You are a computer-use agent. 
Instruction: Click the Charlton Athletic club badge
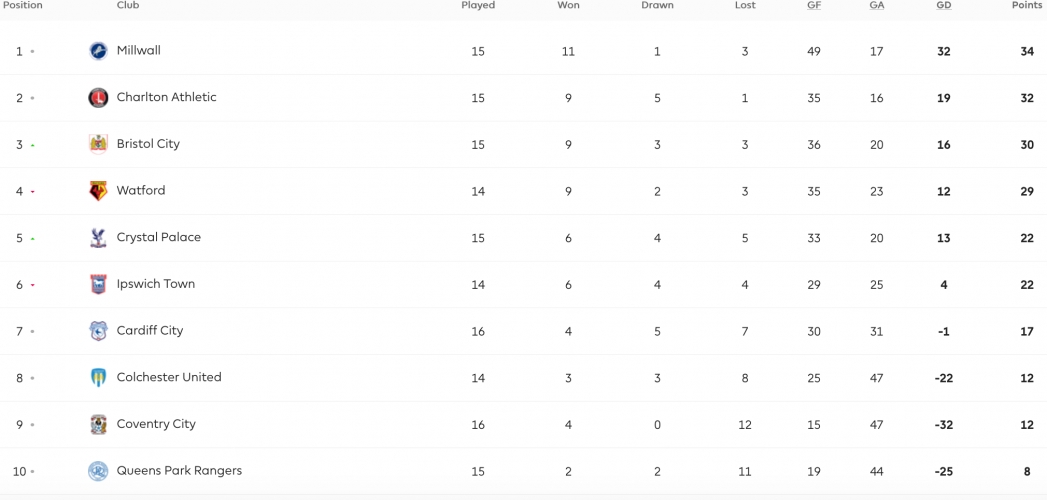(98, 97)
